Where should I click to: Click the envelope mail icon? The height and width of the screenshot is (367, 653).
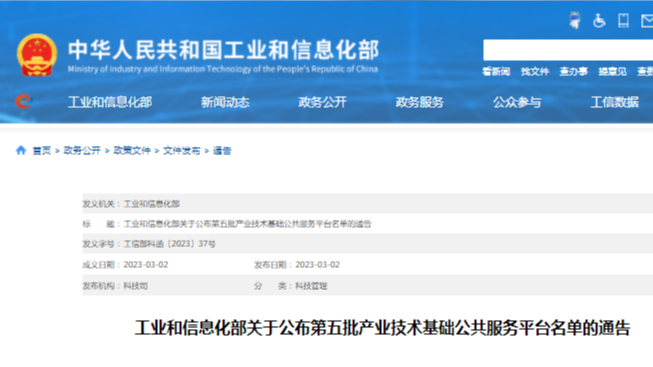[647, 20]
